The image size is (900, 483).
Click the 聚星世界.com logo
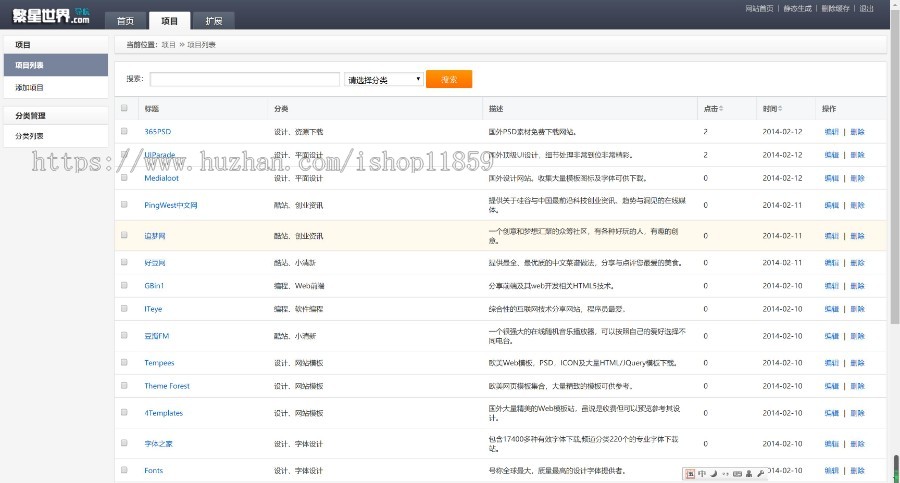coord(51,15)
